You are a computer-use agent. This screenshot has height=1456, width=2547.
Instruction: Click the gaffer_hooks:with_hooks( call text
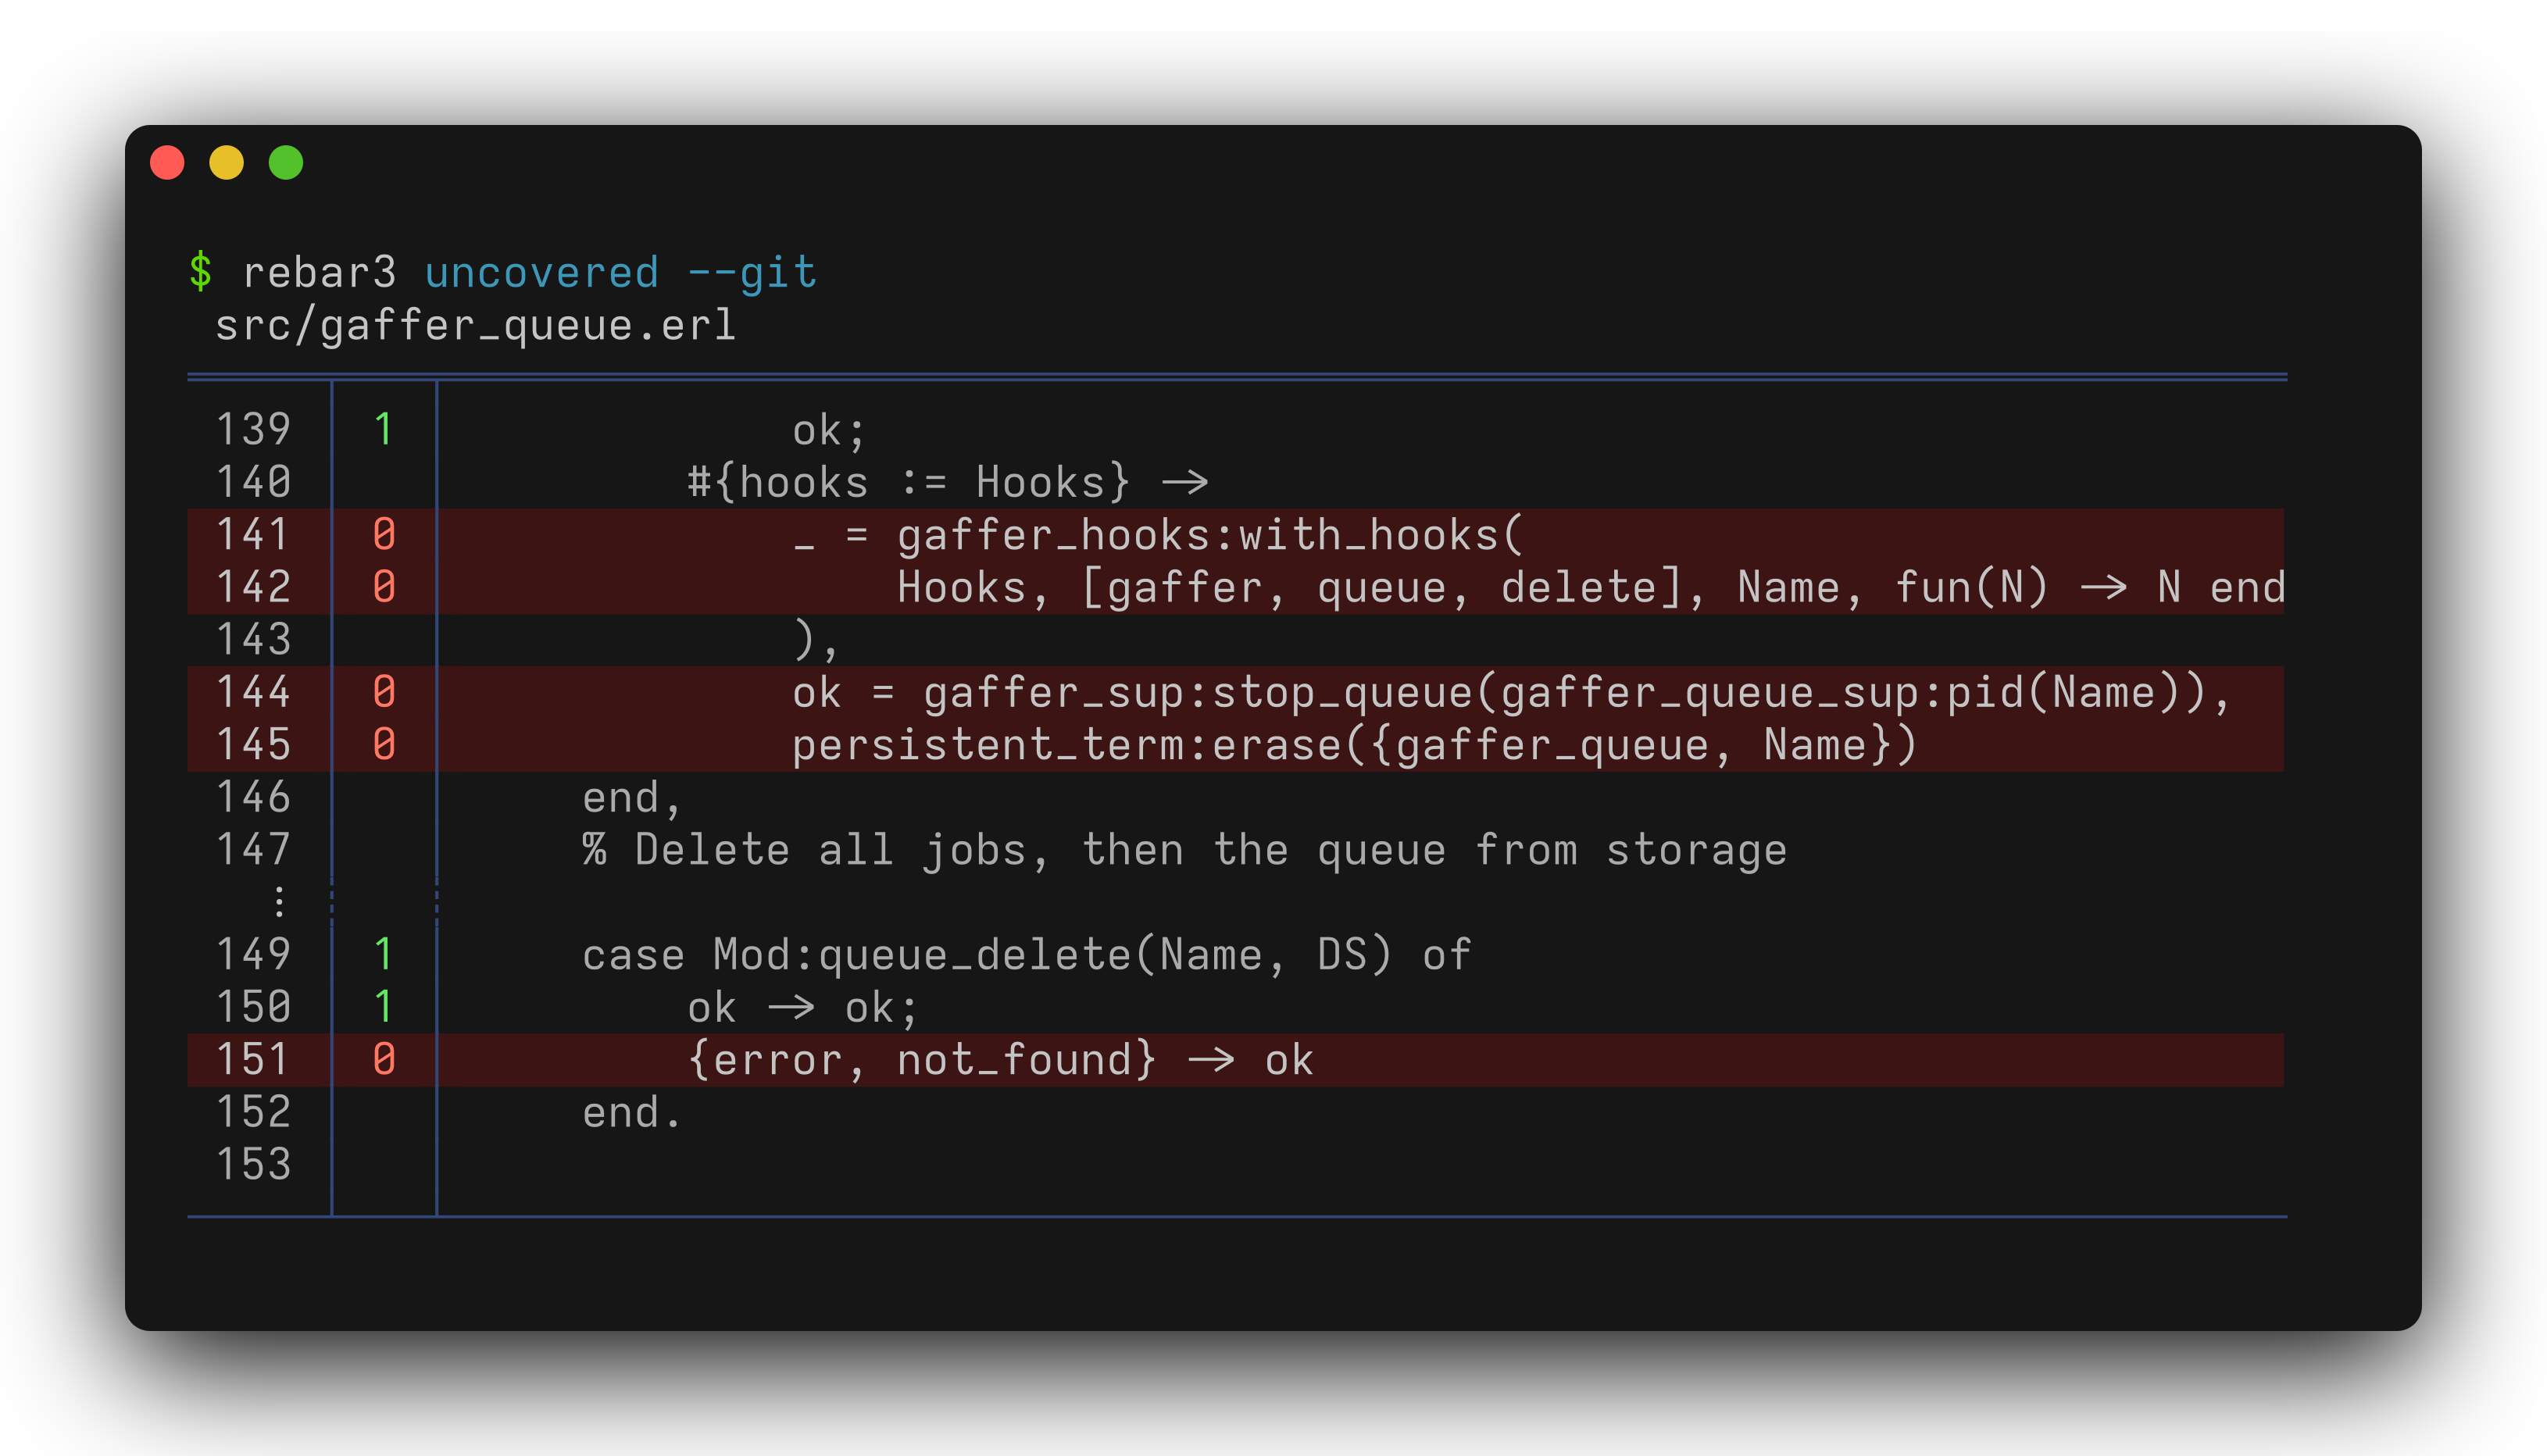click(1210, 534)
